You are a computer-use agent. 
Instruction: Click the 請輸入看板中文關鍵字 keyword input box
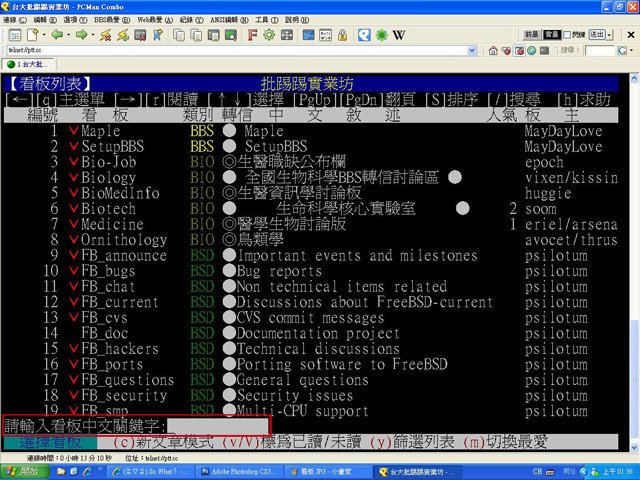point(218,427)
